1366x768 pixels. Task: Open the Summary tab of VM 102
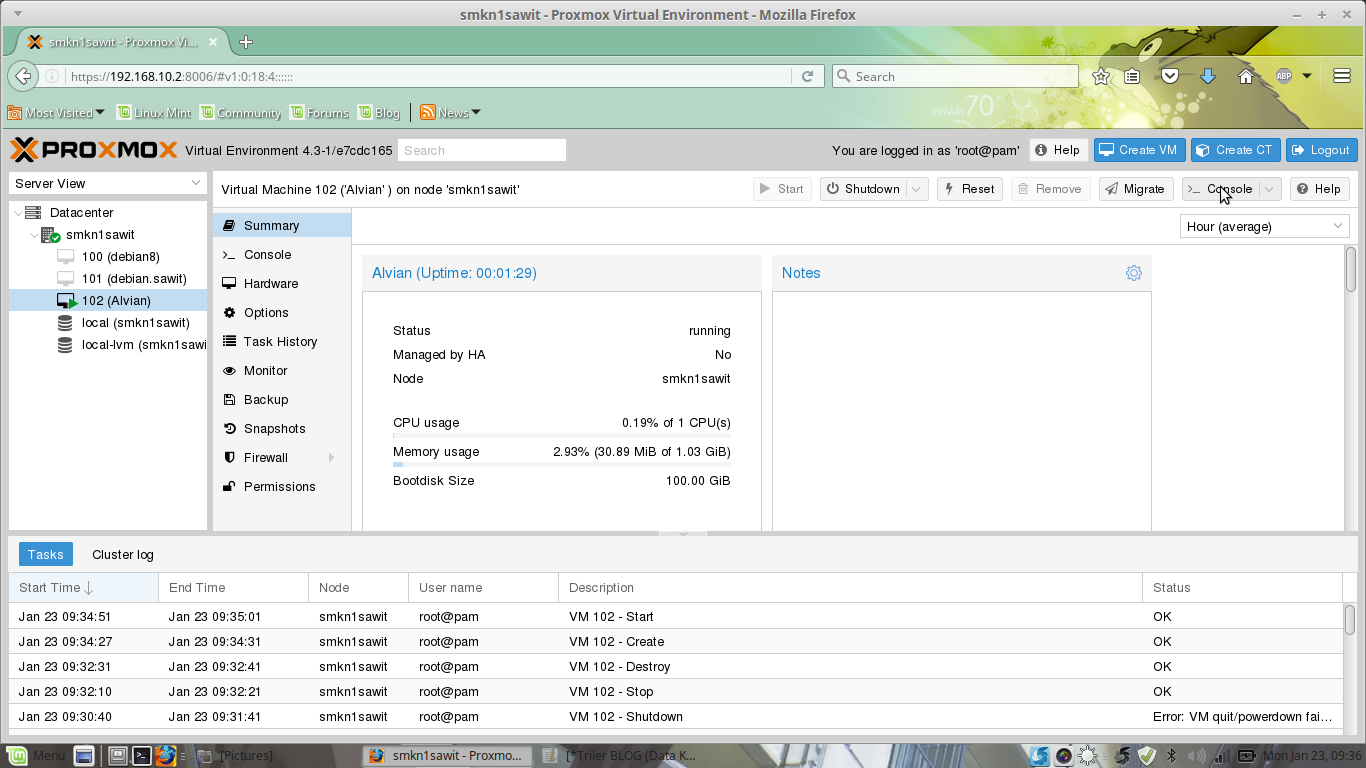(x=282, y=226)
